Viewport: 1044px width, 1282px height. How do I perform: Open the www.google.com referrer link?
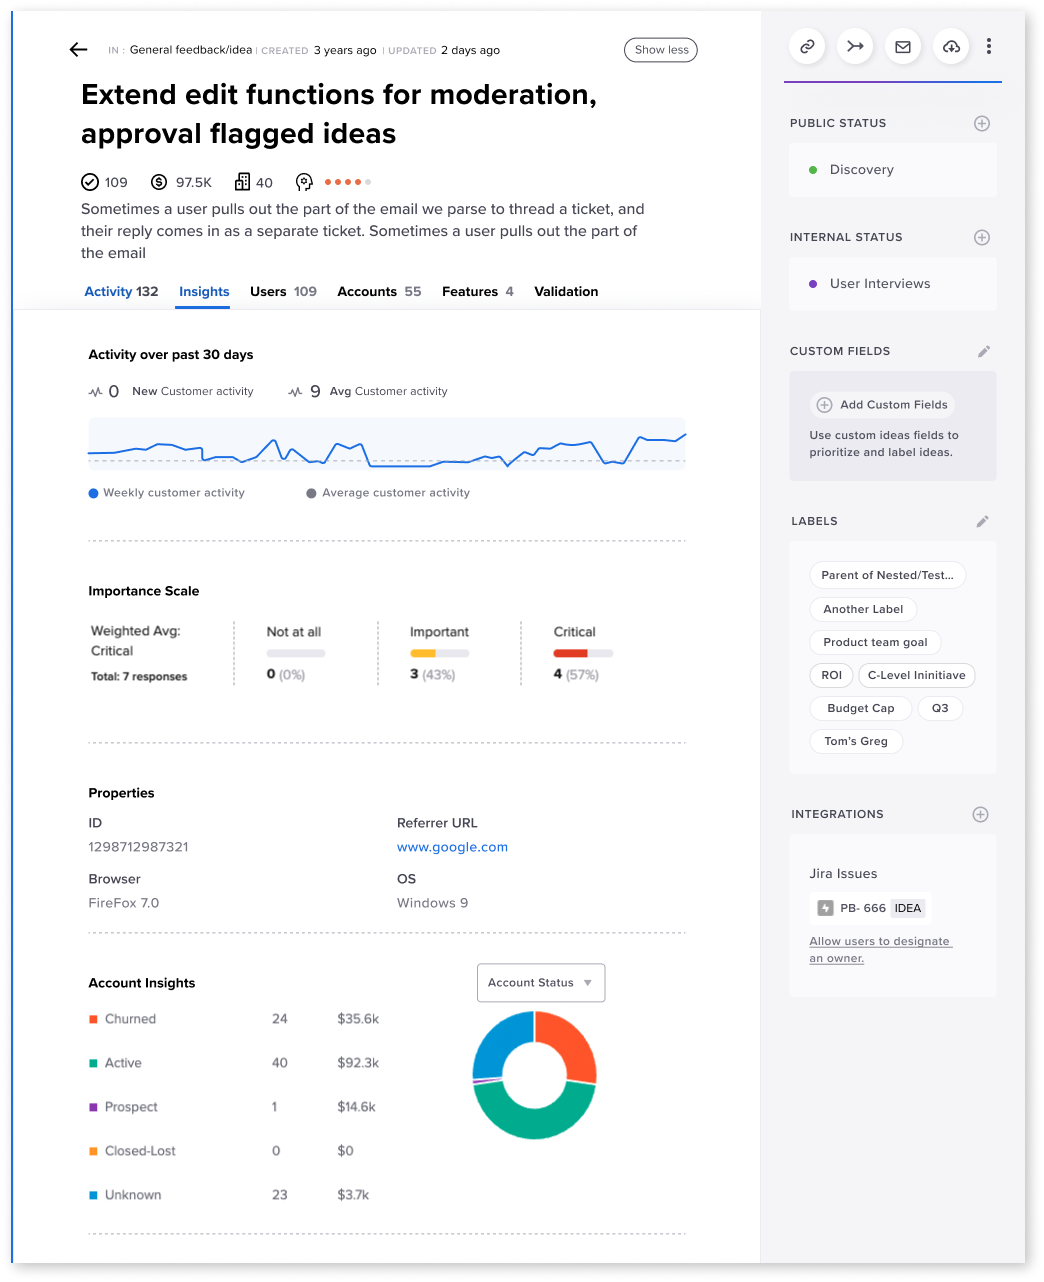[x=452, y=847]
